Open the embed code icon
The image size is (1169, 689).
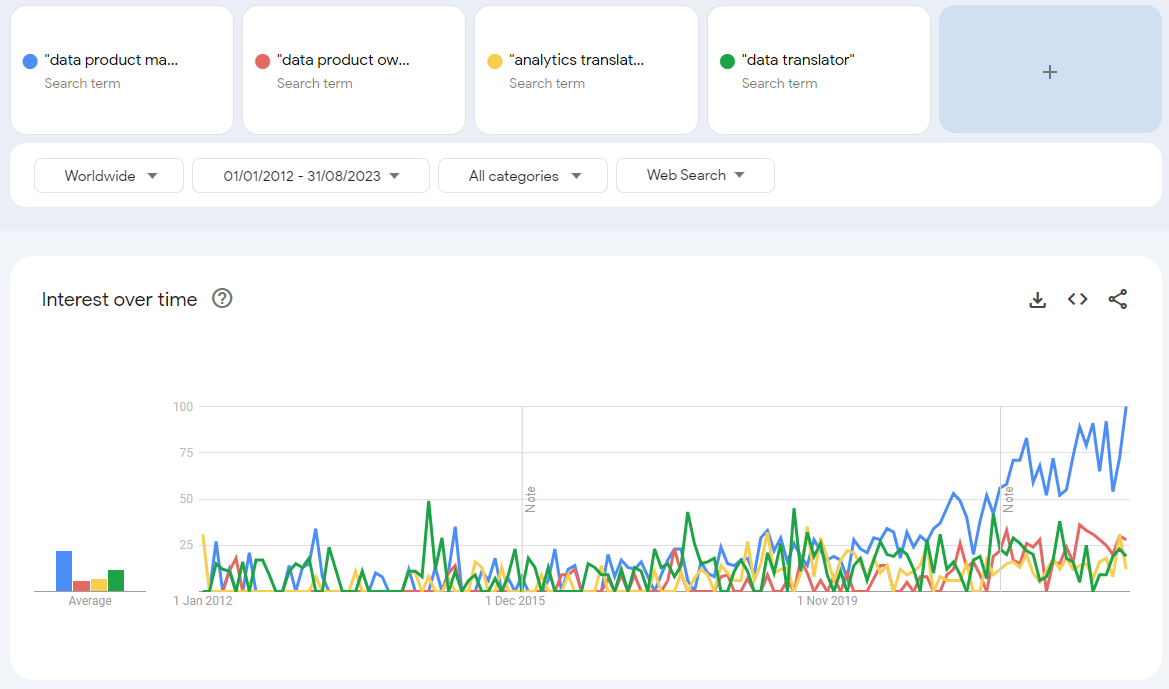[1077, 299]
